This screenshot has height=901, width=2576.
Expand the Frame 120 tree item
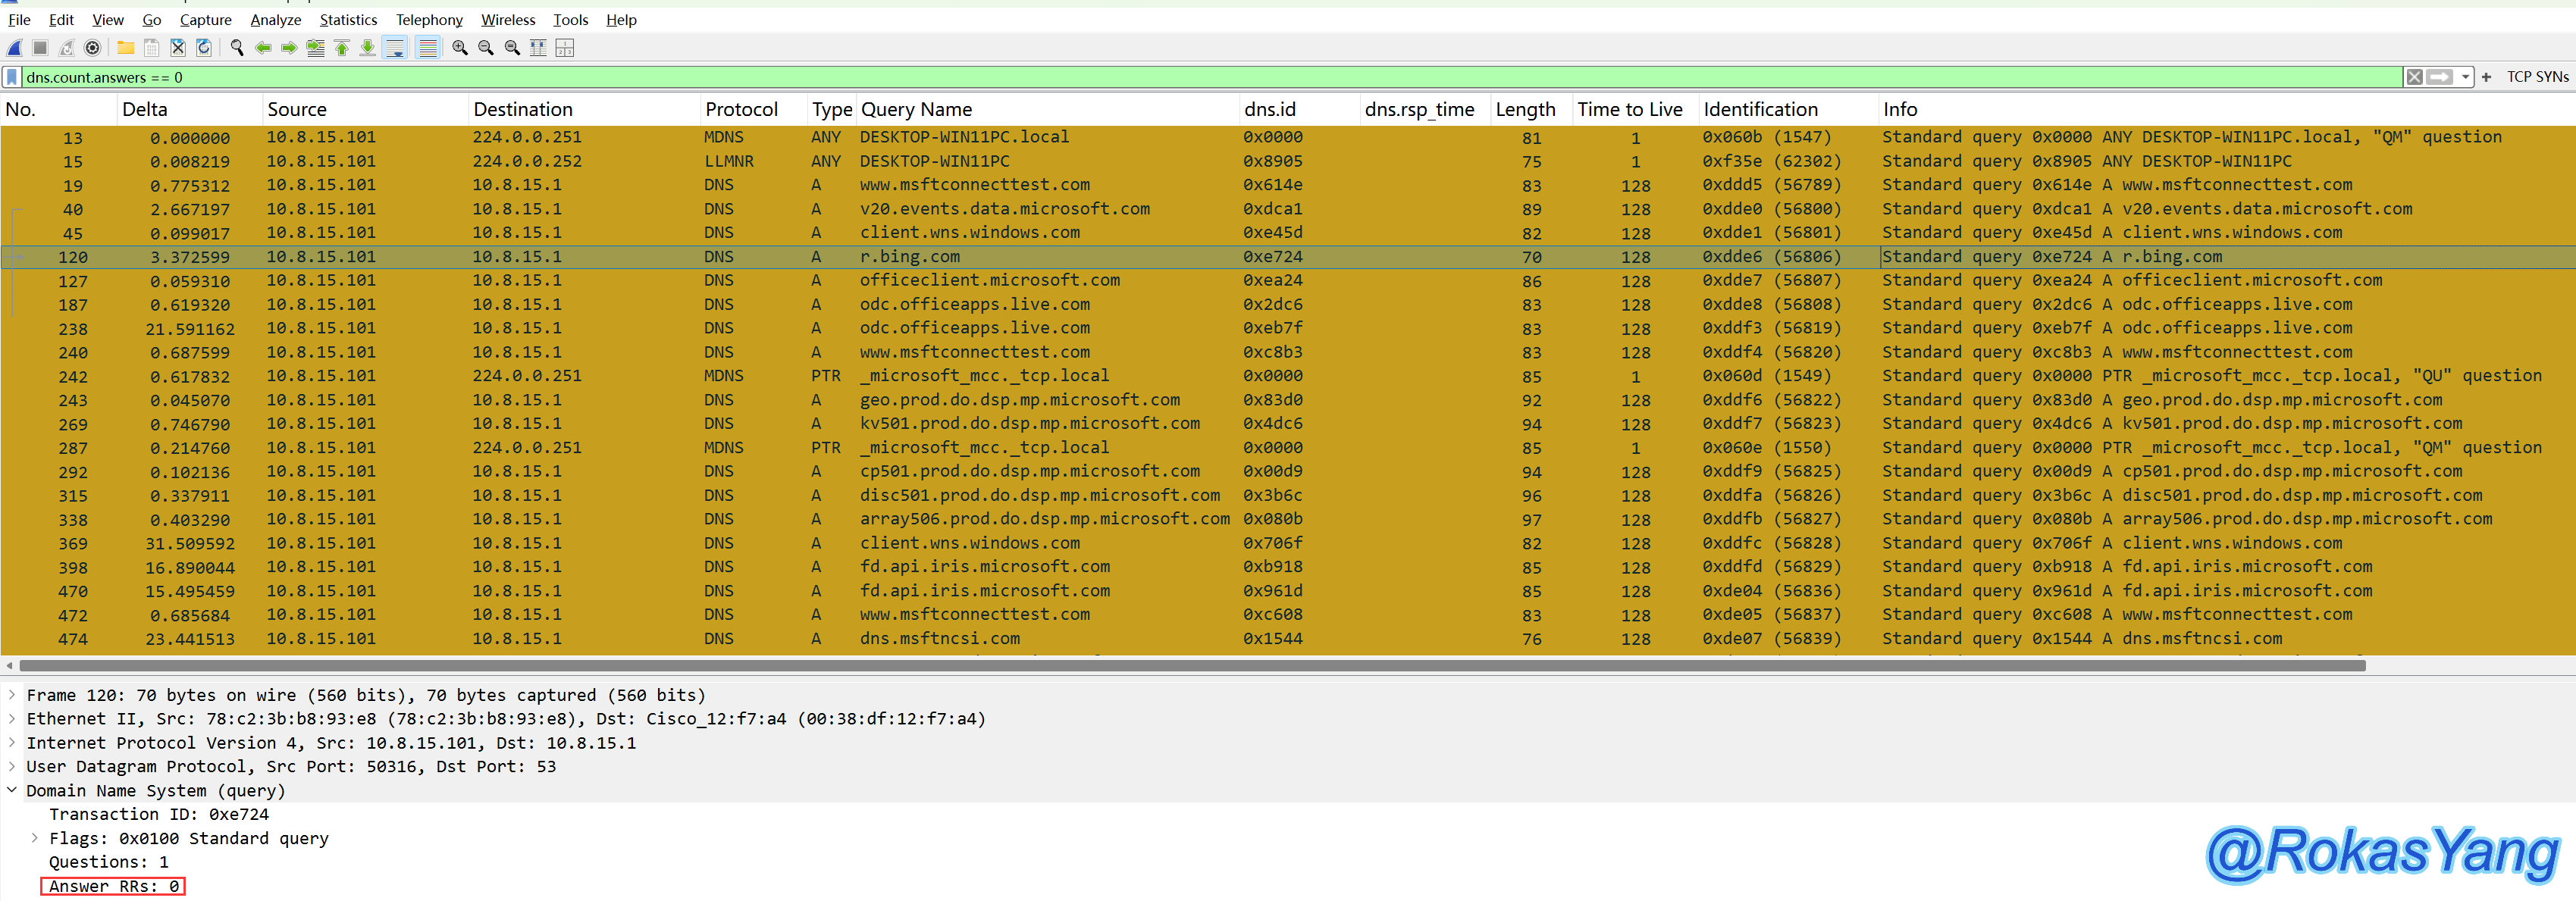click(x=12, y=694)
